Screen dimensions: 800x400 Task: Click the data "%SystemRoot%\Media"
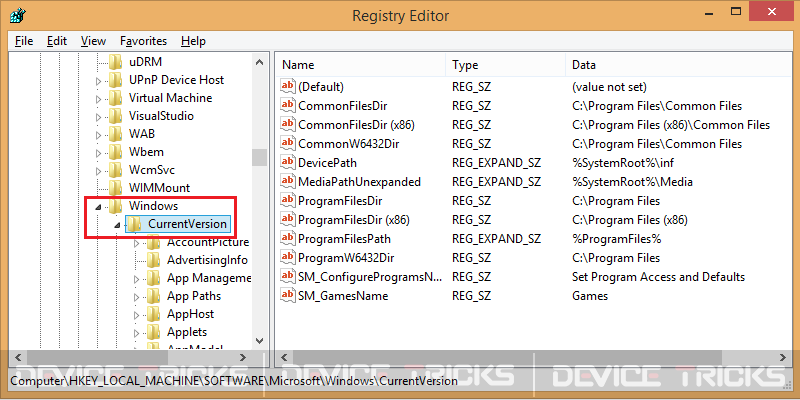coord(632,182)
